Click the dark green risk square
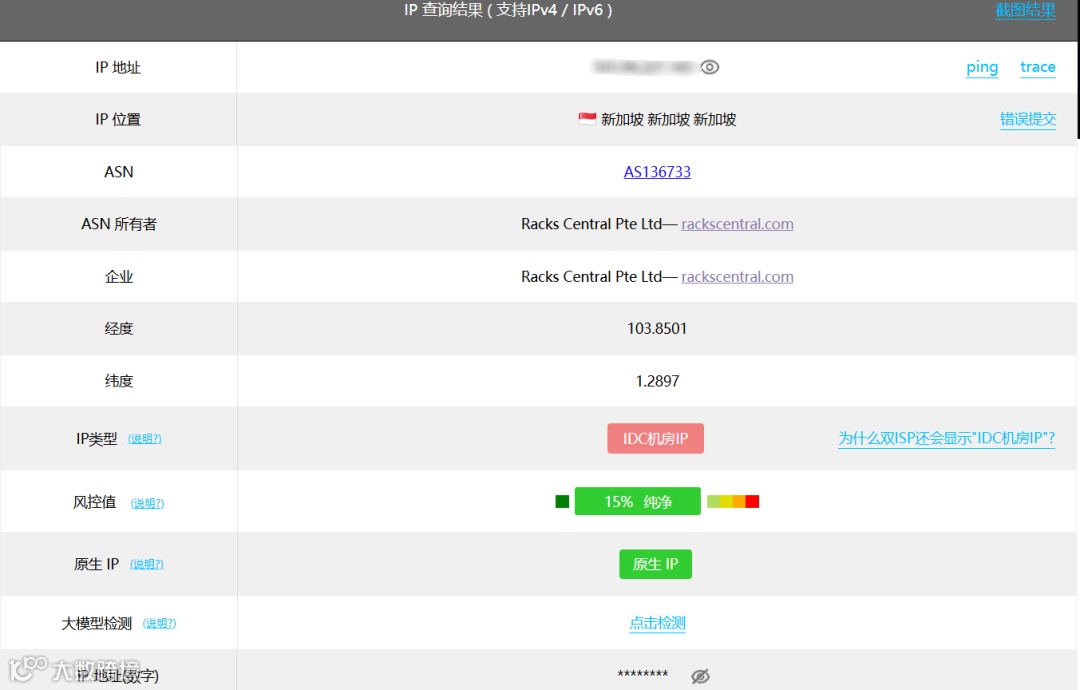The width and height of the screenshot is (1080, 690). point(562,501)
